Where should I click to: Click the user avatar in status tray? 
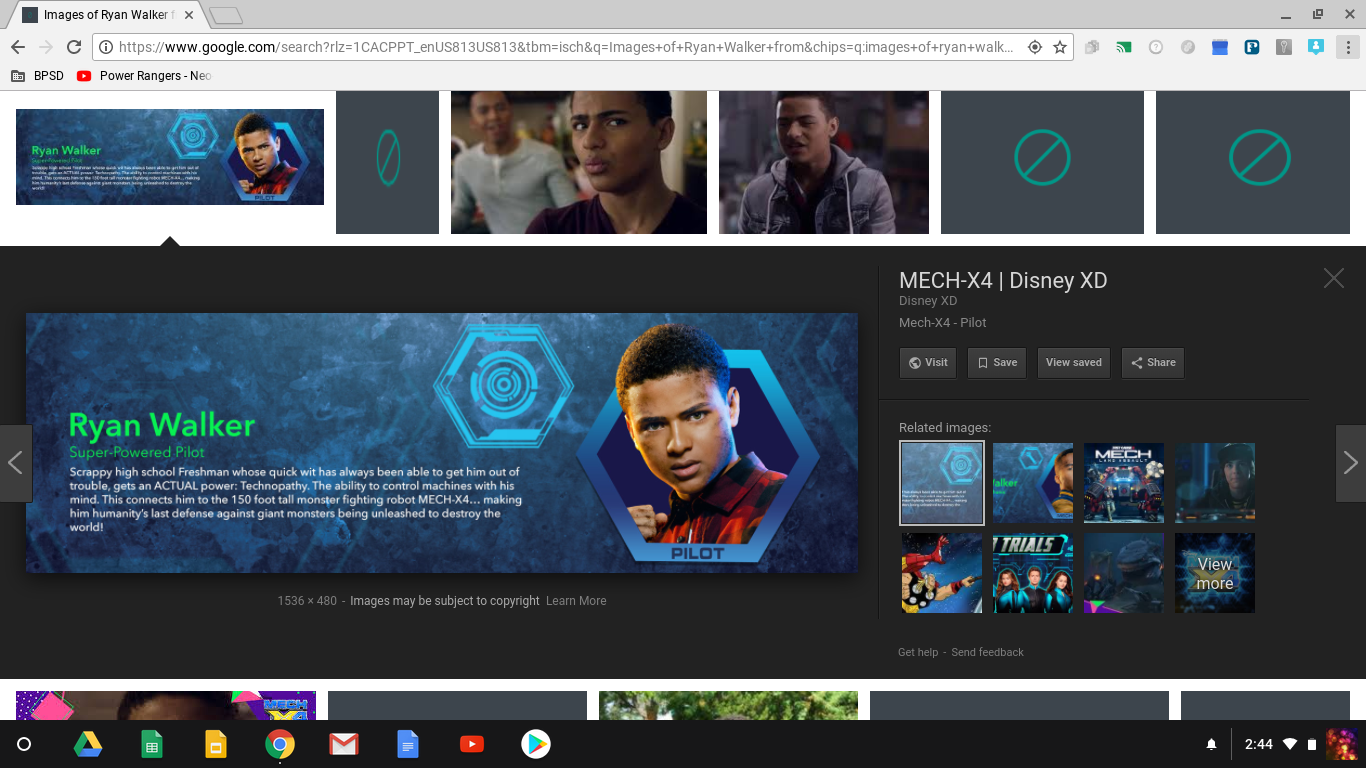coord(1340,744)
